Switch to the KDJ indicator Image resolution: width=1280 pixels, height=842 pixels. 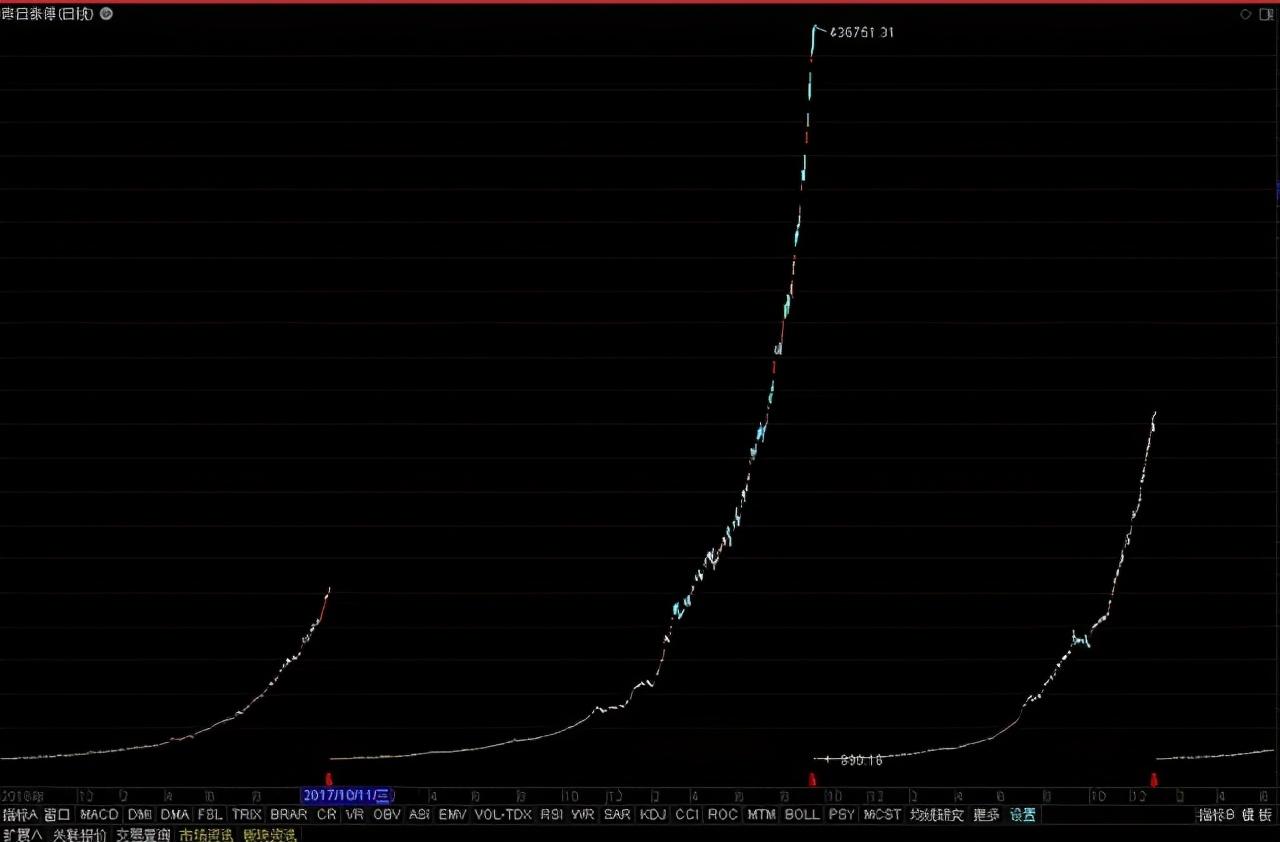click(x=653, y=815)
